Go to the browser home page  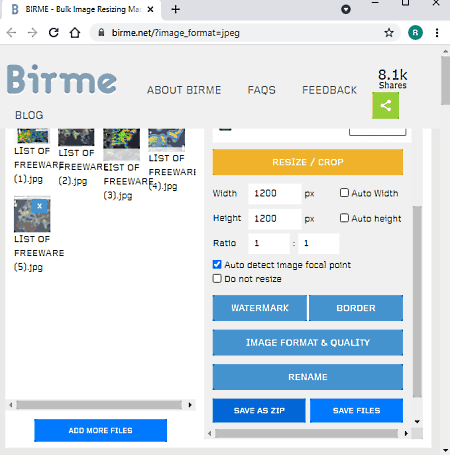(x=75, y=33)
